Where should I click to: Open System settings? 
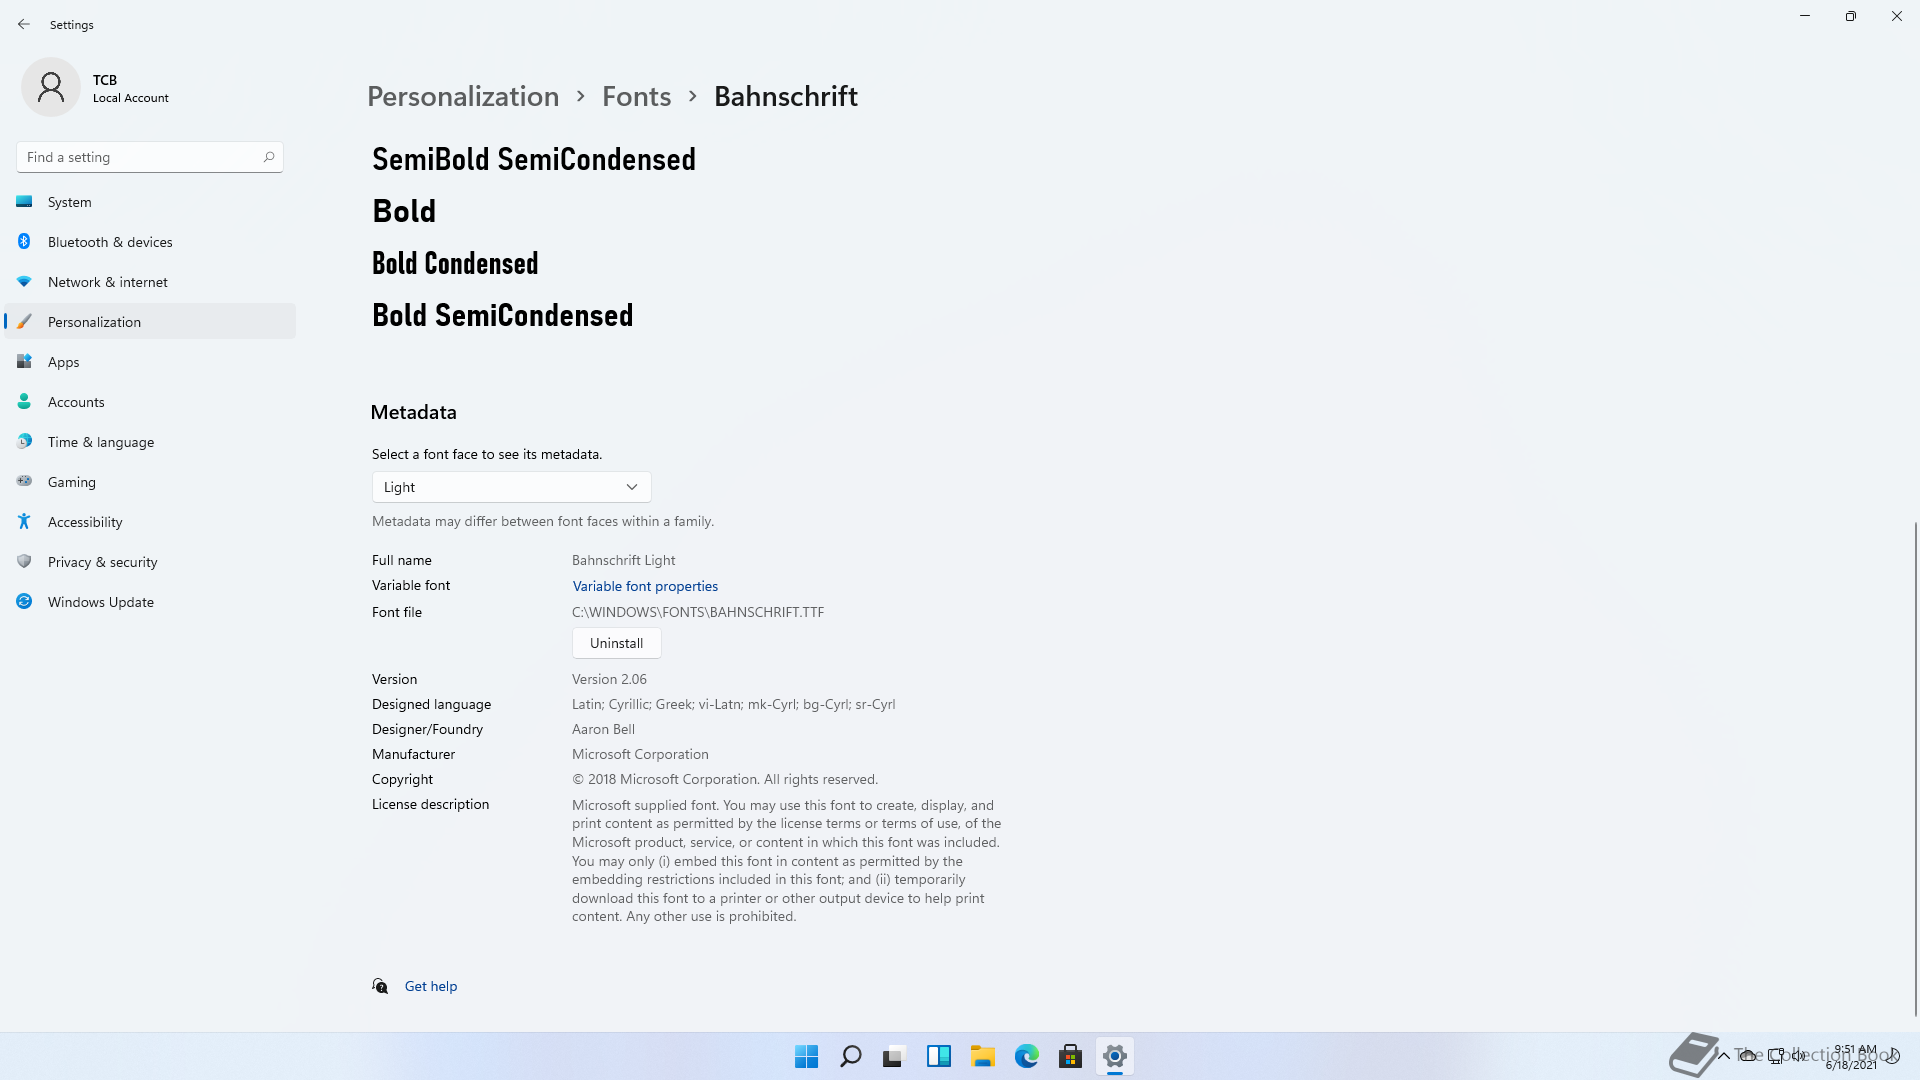click(150, 202)
